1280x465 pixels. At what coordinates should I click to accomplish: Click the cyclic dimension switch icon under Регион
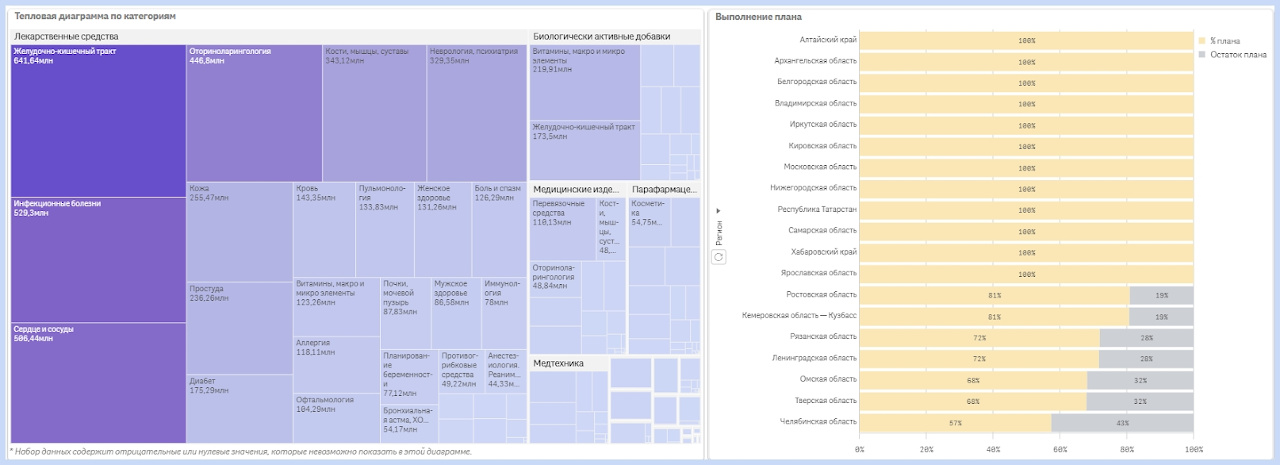[x=719, y=257]
